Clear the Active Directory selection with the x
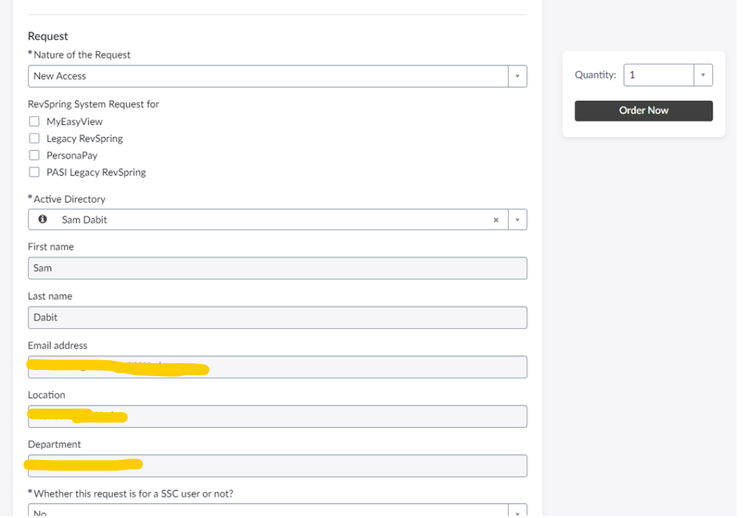The height and width of the screenshot is (518, 743). (x=496, y=220)
